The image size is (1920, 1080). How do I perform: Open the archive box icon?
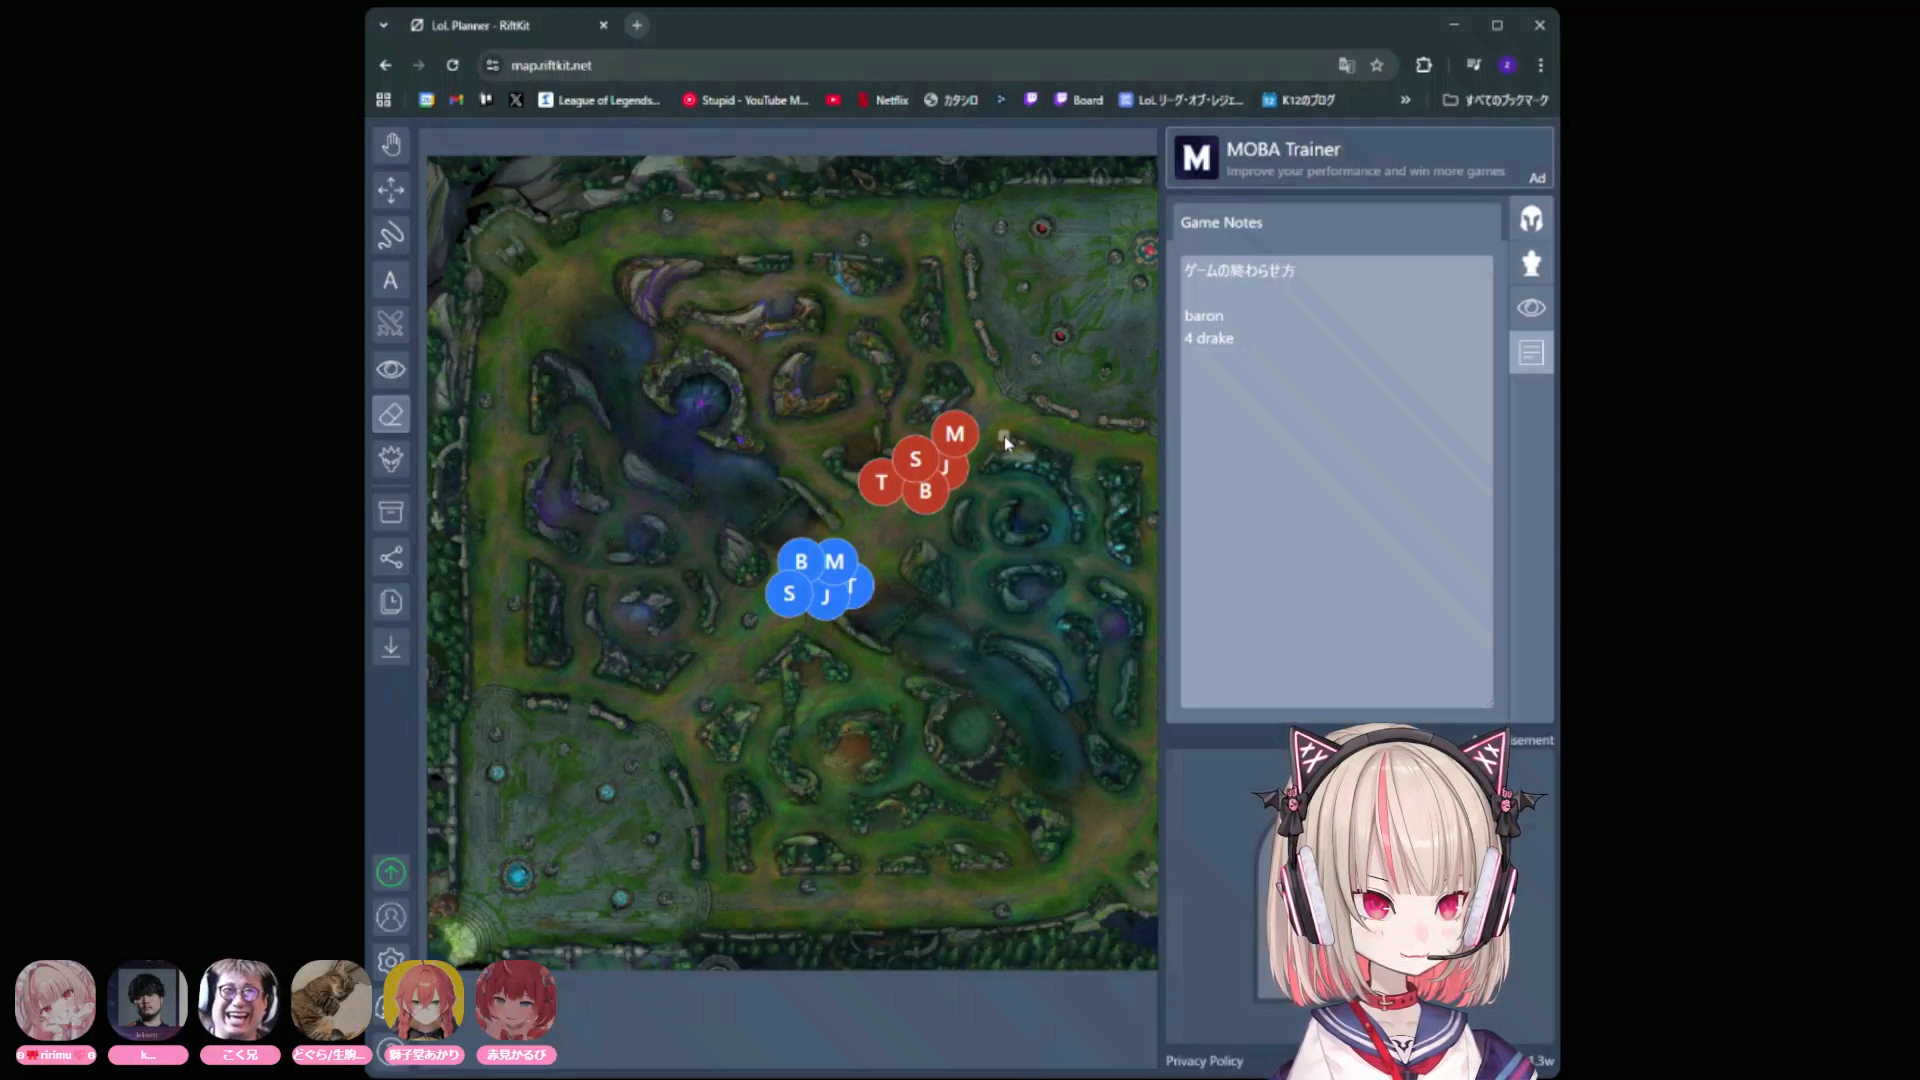[391, 512]
